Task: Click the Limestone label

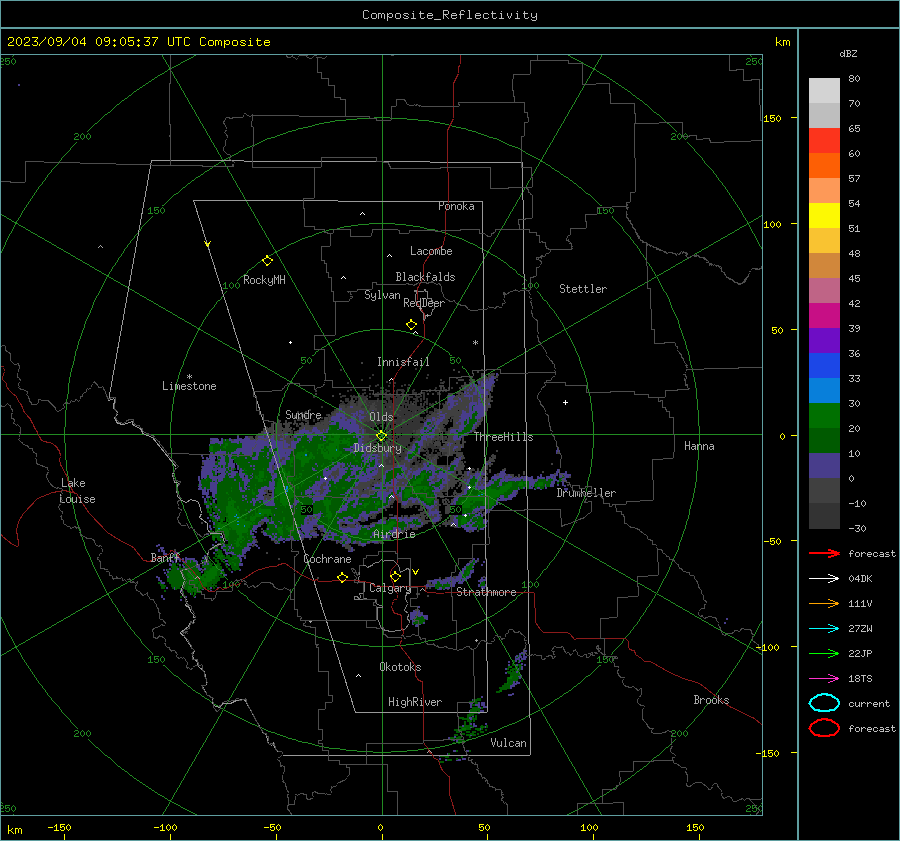Action: pyautogui.click(x=189, y=386)
